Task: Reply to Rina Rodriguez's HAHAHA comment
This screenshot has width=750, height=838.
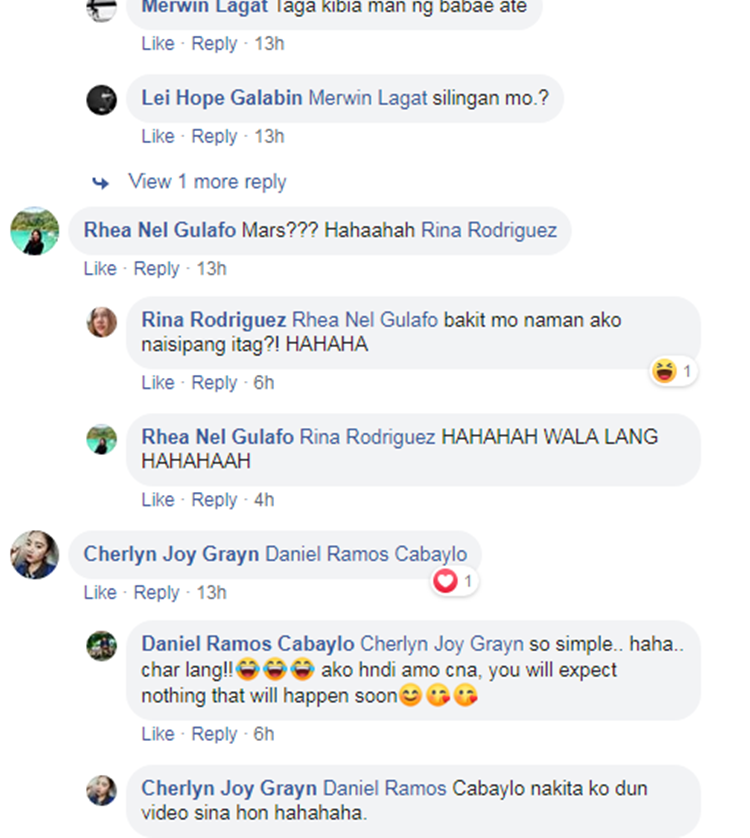Action: coord(214,383)
